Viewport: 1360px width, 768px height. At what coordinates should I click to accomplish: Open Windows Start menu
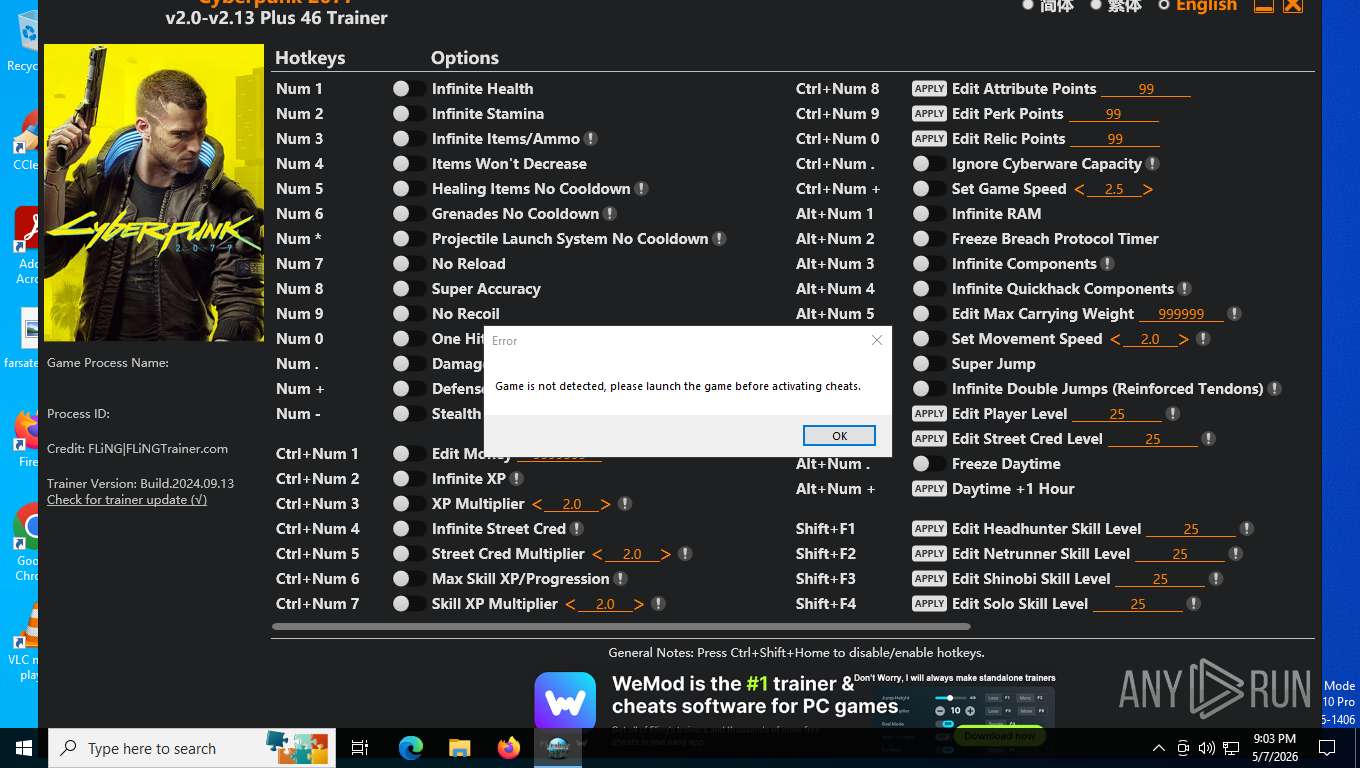(24, 748)
